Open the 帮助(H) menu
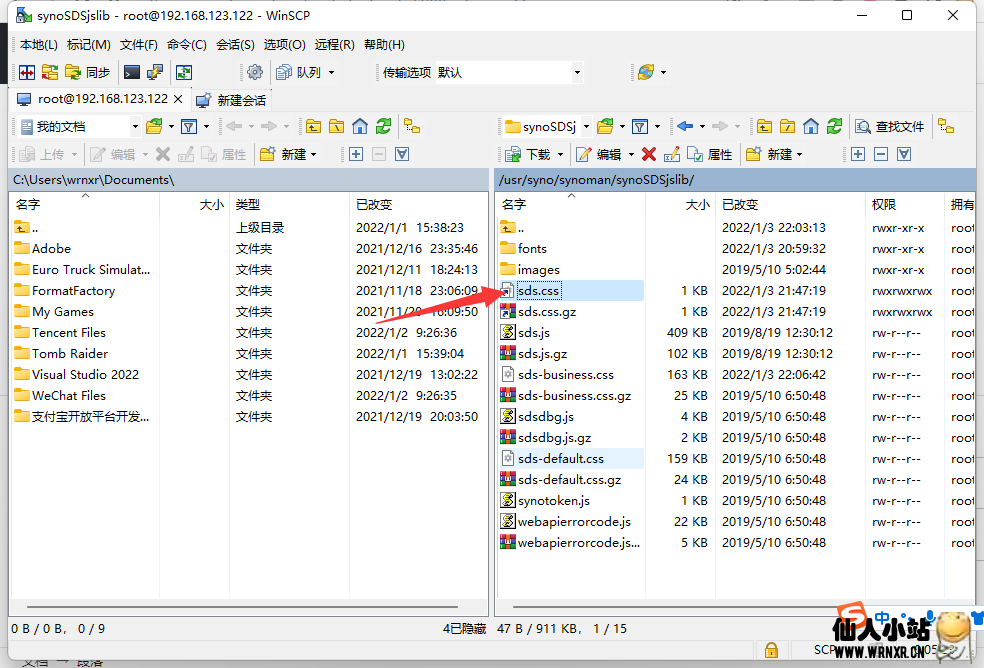The image size is (984, 668). click(384, 45)
